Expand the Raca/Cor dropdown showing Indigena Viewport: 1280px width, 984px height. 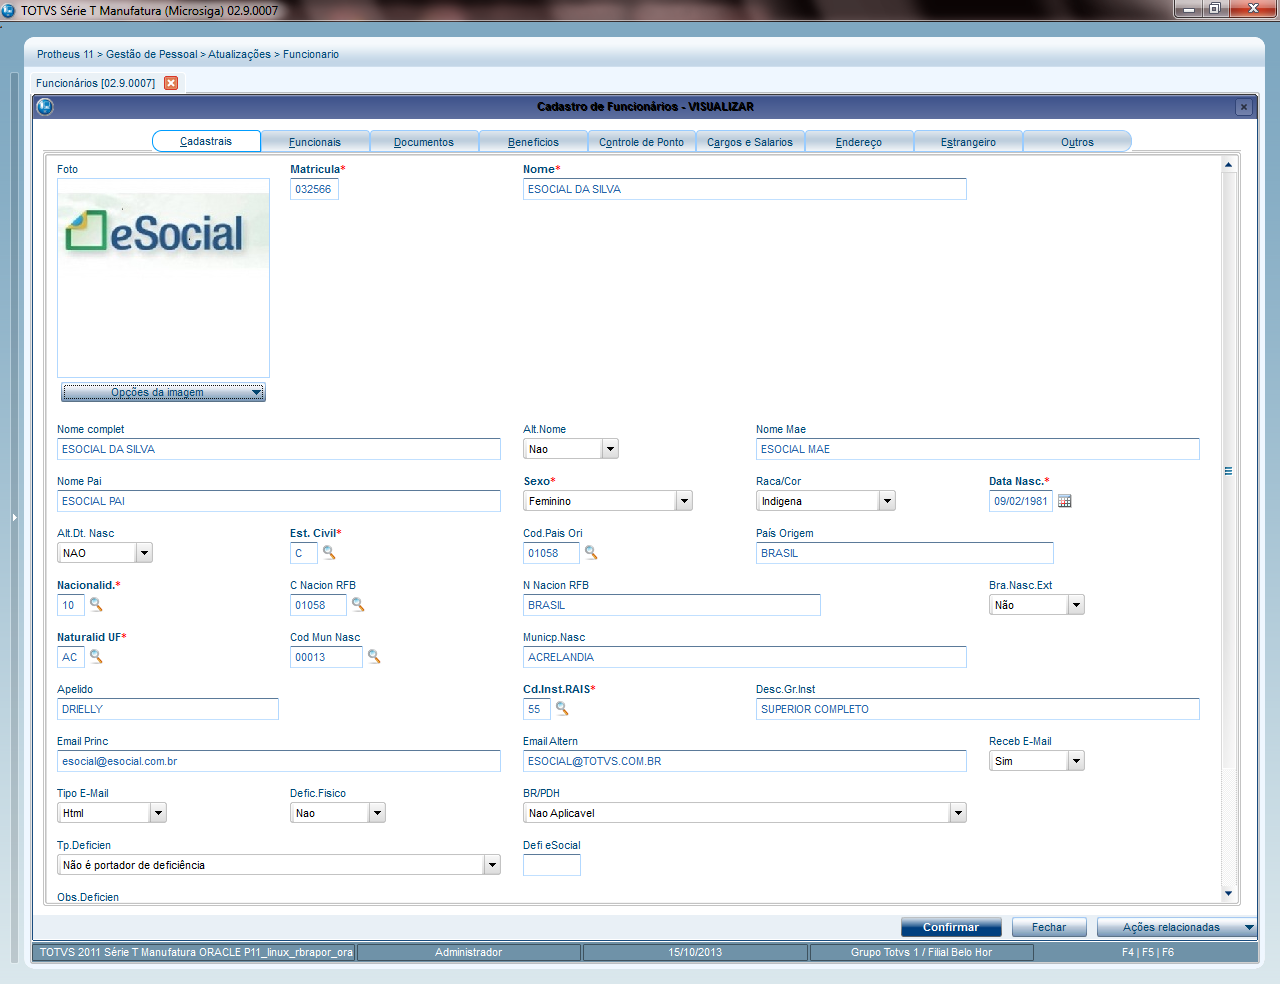coord(887,501)
